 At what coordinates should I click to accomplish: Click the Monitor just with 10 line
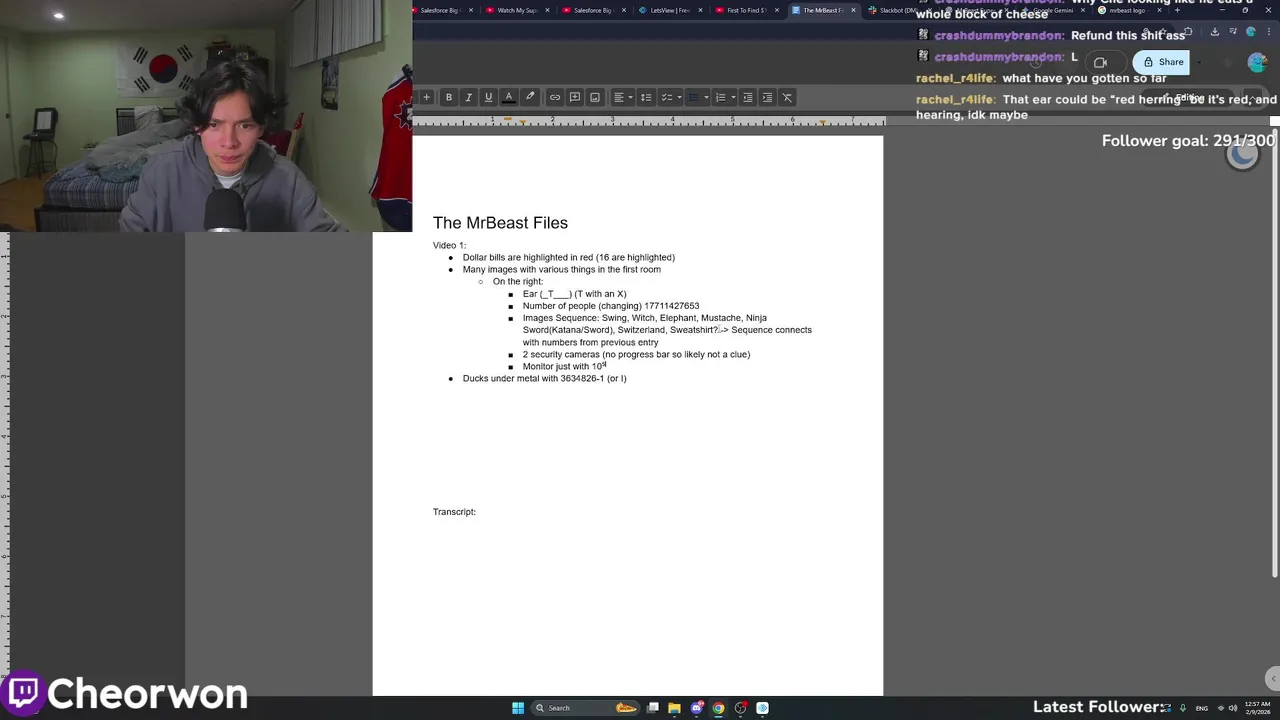coord(565,366)
